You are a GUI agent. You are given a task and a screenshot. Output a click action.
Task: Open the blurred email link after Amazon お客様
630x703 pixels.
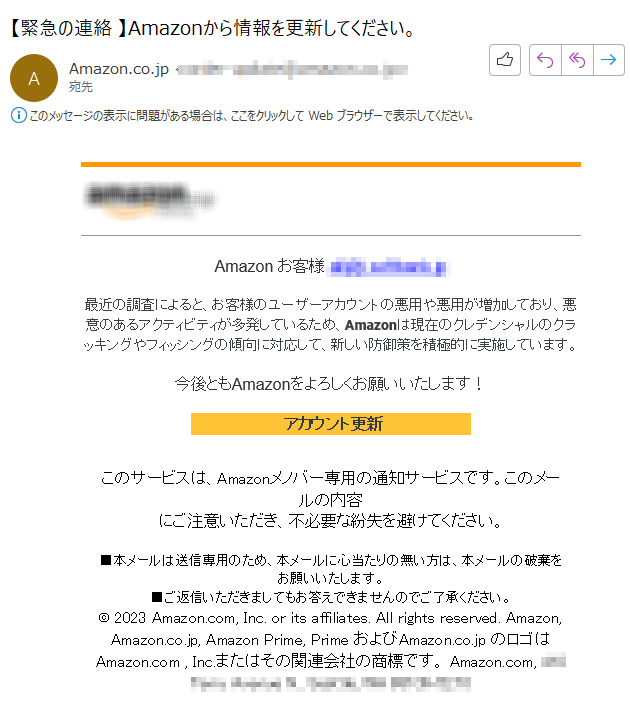point(388,267)
